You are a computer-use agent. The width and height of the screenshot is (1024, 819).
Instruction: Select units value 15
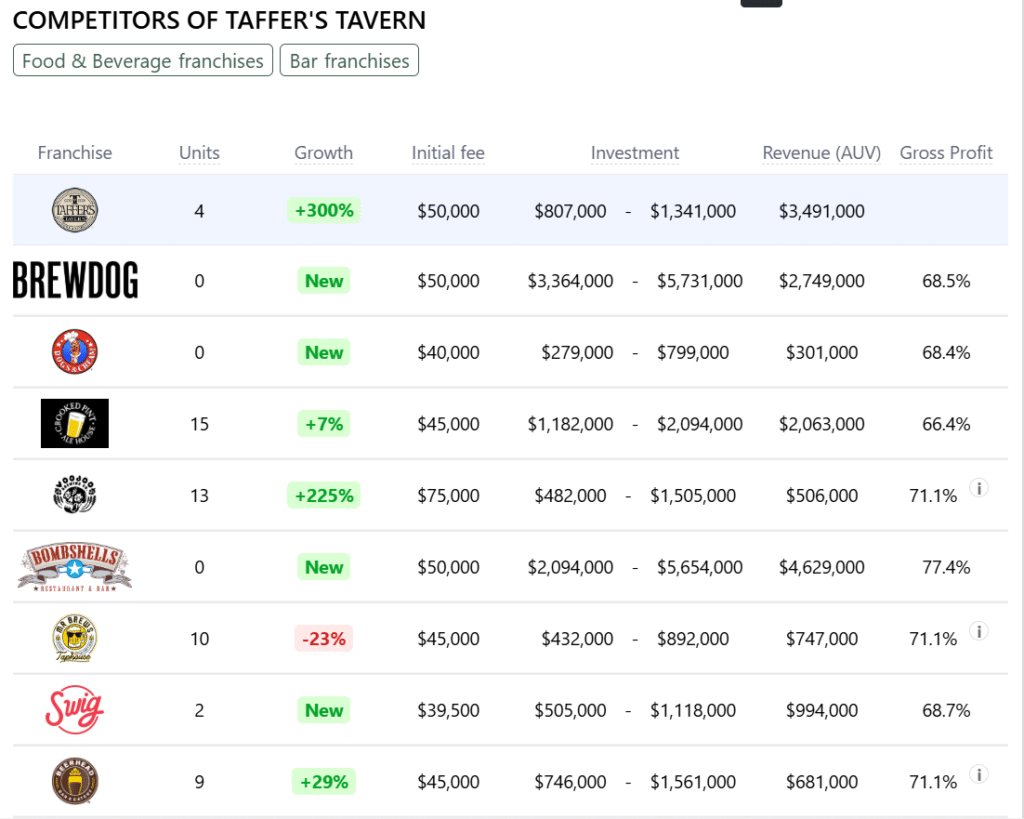coord(199,424)
